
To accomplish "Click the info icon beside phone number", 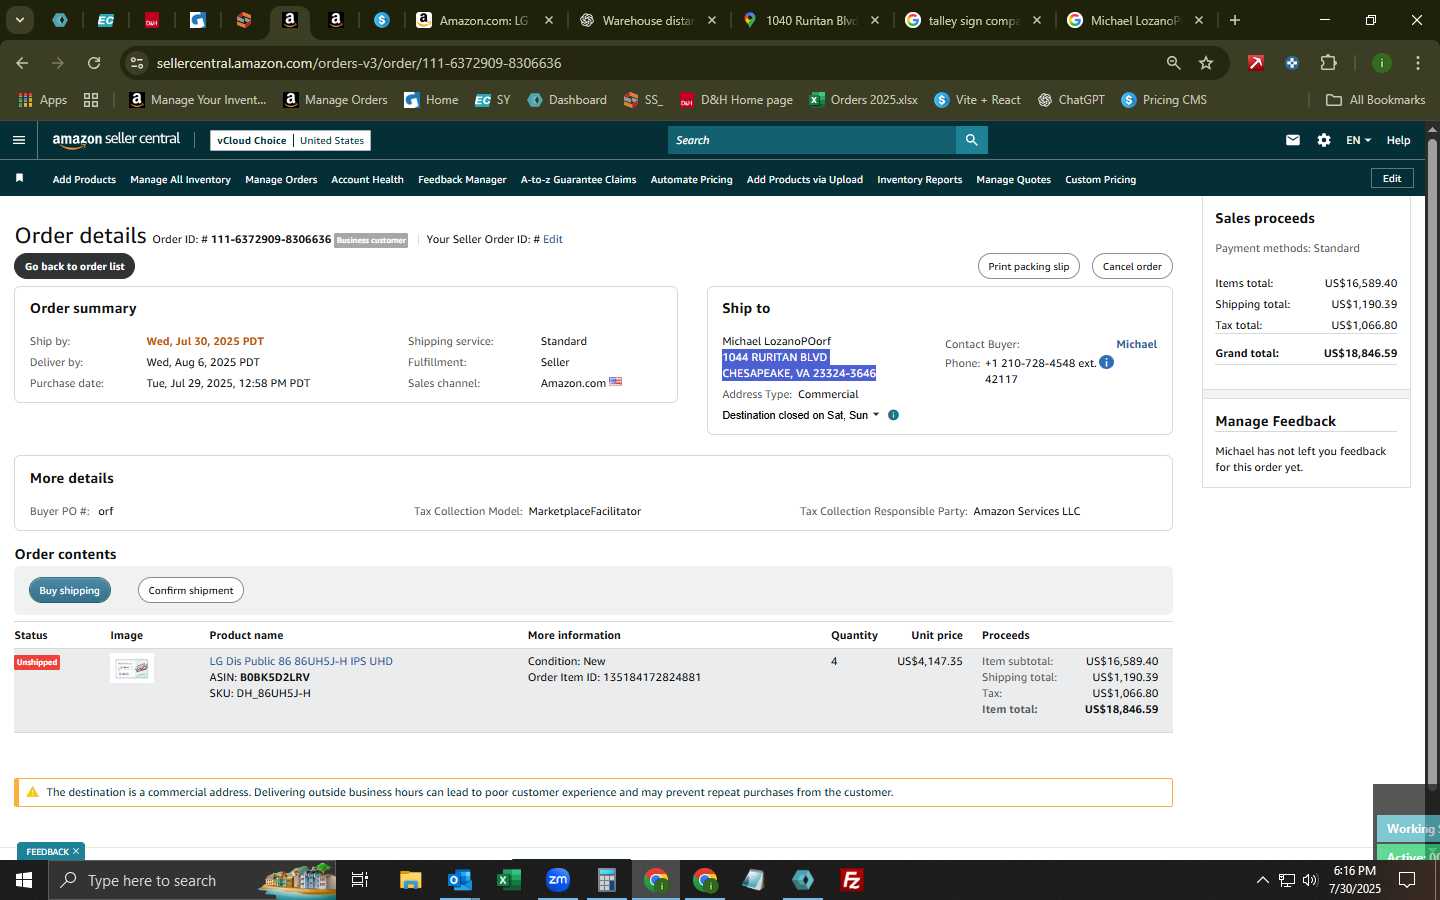I will click(x=1107, y=362).
